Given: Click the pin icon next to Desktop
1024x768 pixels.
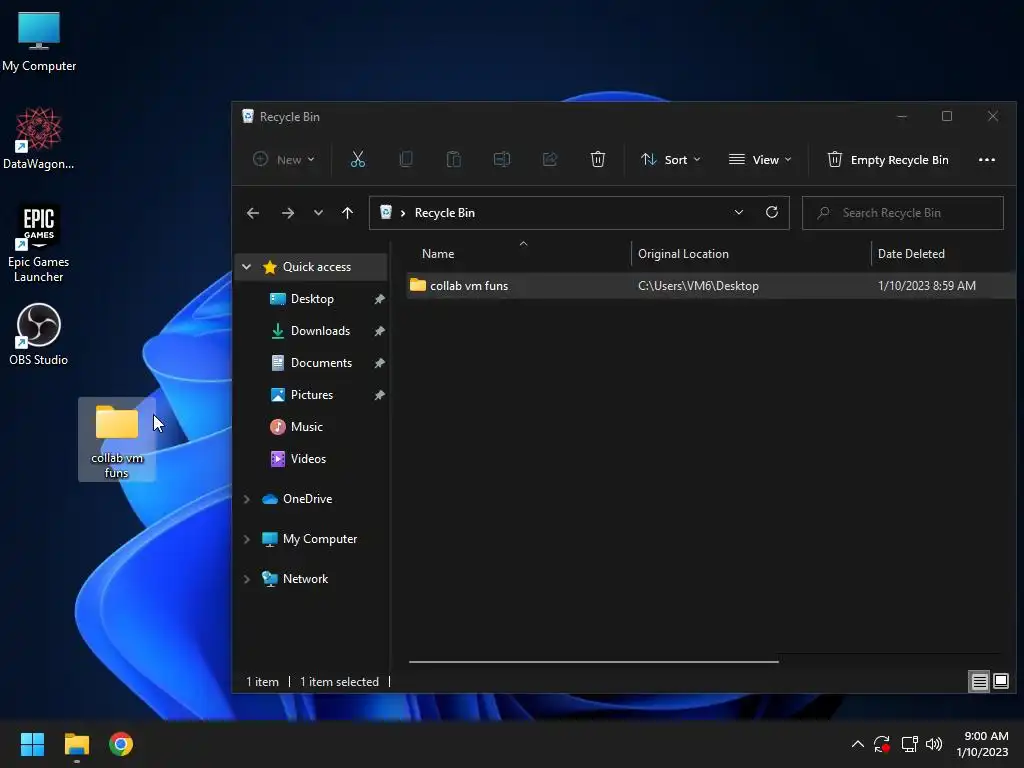Looking at the screenshot, I should coord(379,299).
